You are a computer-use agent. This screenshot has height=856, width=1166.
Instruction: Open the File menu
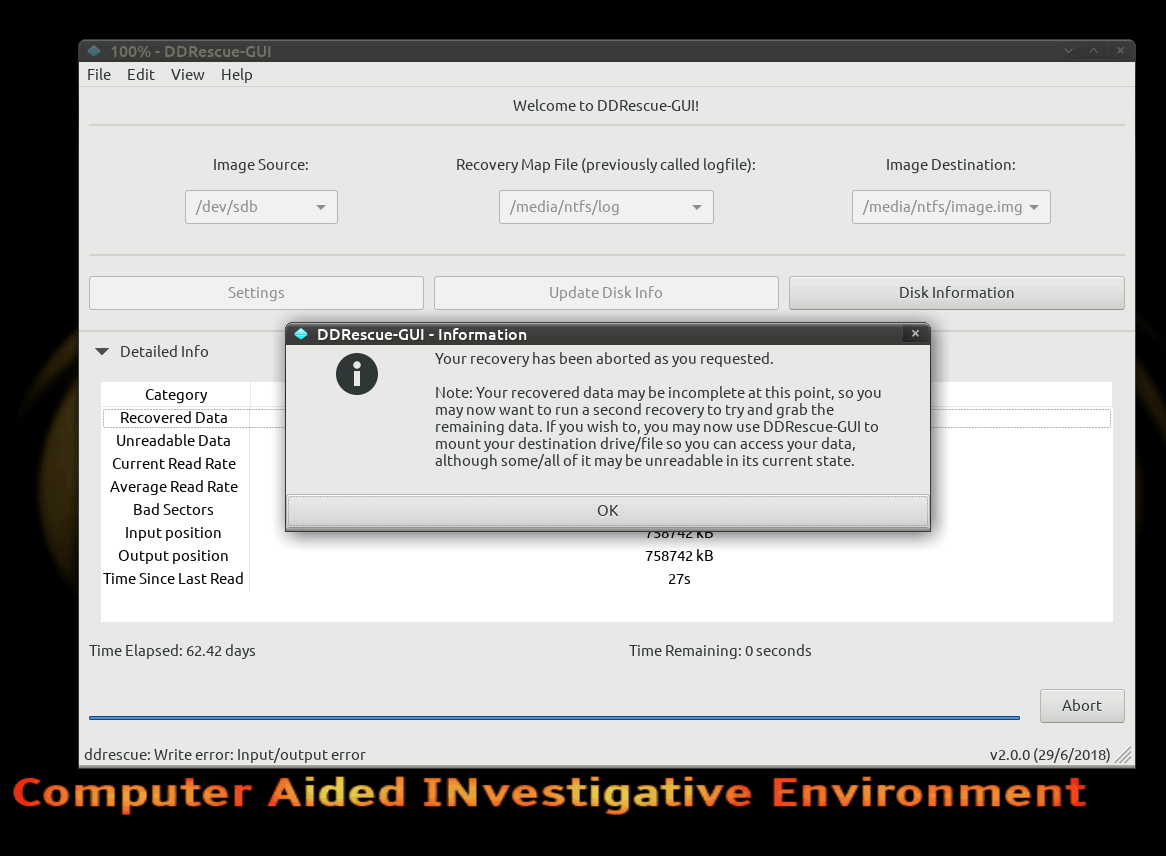[x=99, y=74]
